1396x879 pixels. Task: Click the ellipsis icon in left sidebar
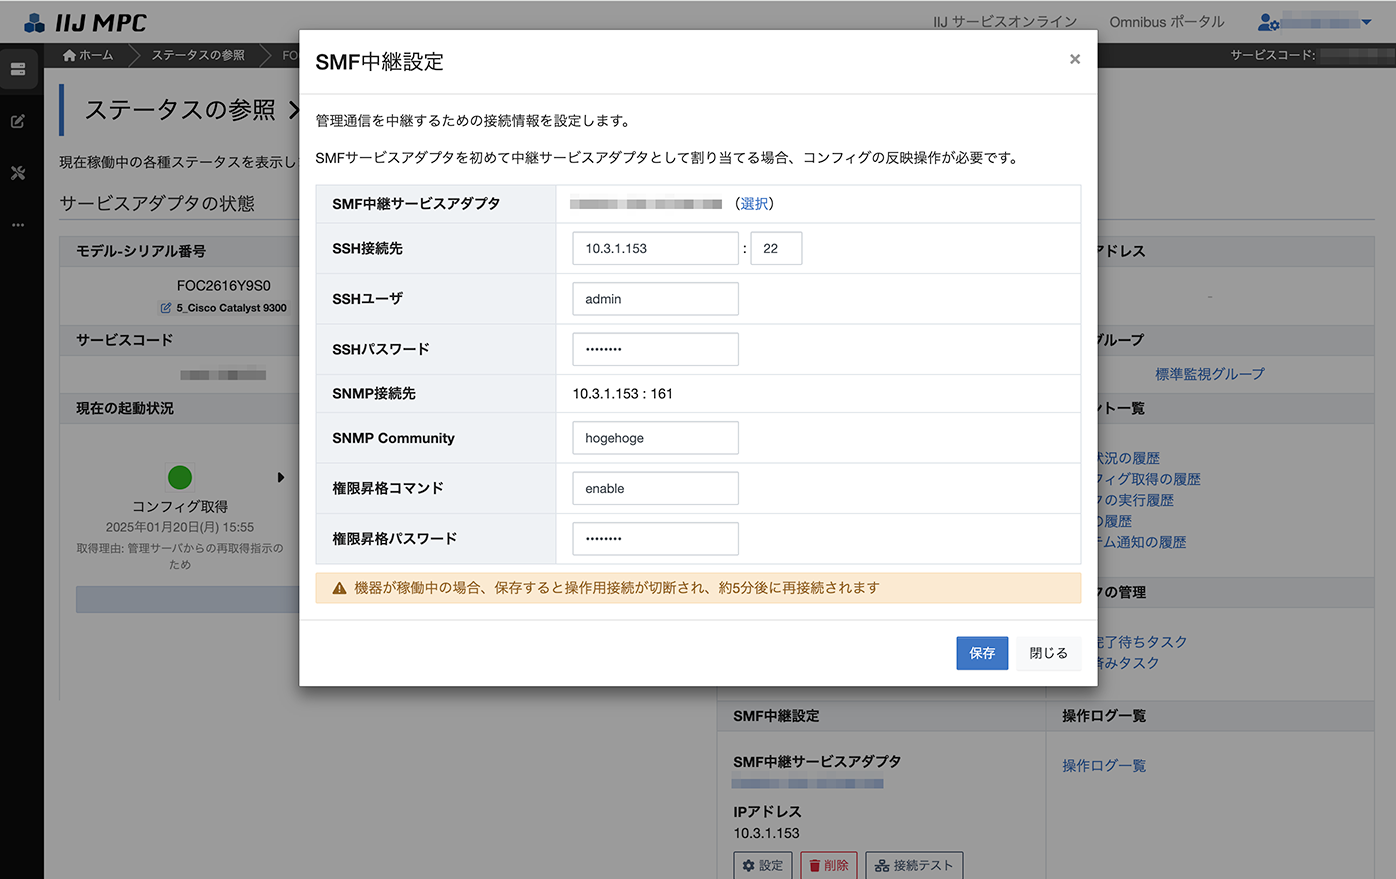pos(18,225)
